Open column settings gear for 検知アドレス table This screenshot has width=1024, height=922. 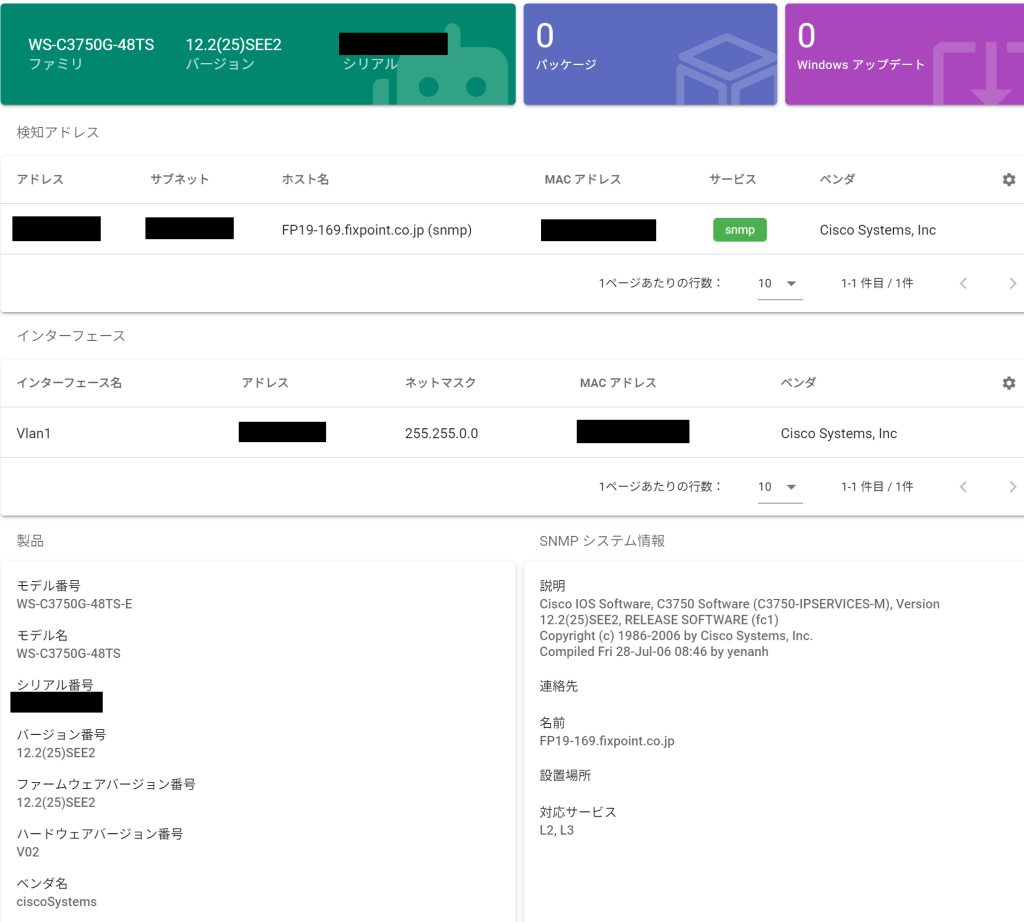click(x=1008, y=180)
